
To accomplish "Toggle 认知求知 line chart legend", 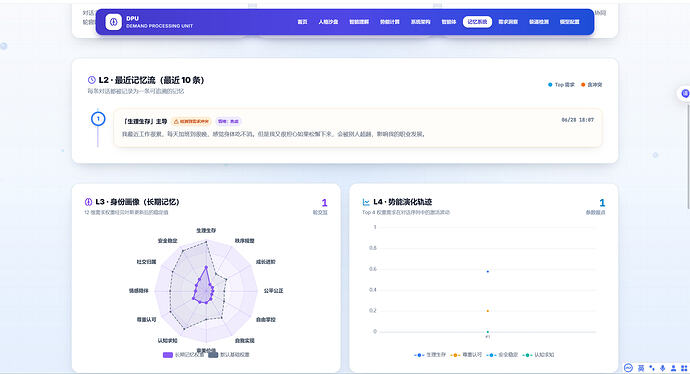I will (x=539, y=355).
